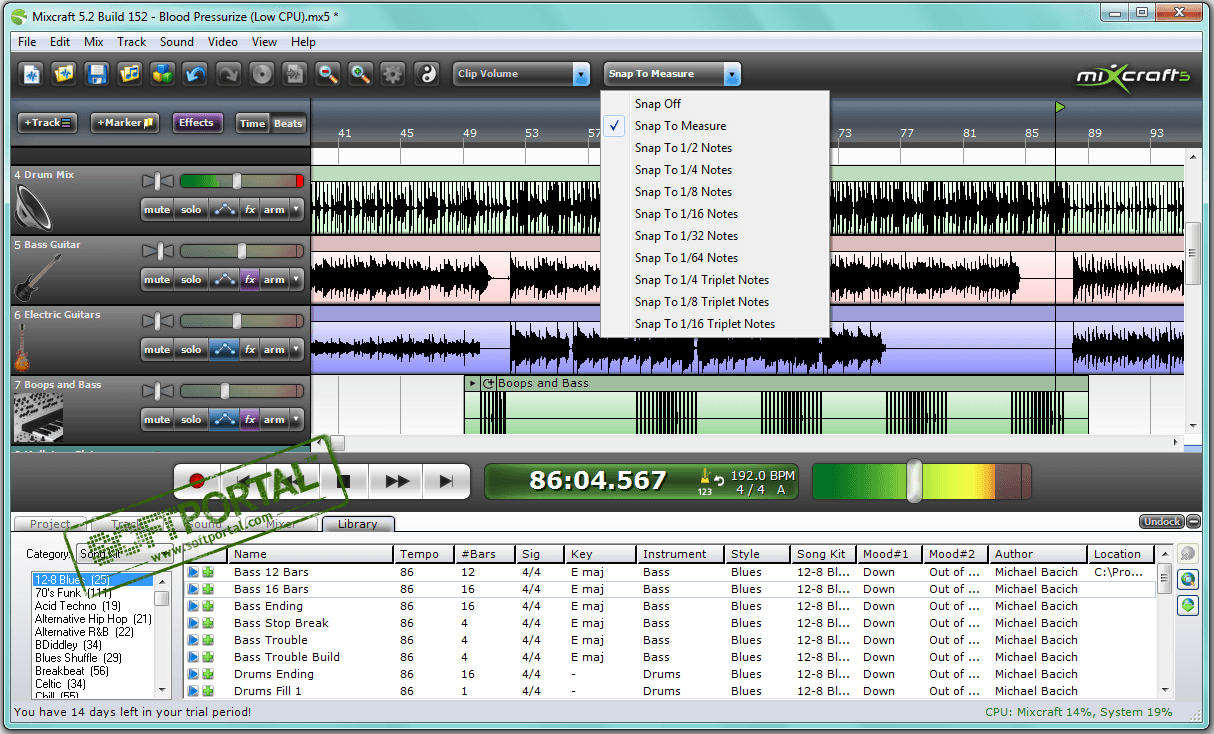The height and width of the screenshot is (734, 1214).
Task: Arm the Electric Guitars track for recording
Action: [x=274, y=350]
